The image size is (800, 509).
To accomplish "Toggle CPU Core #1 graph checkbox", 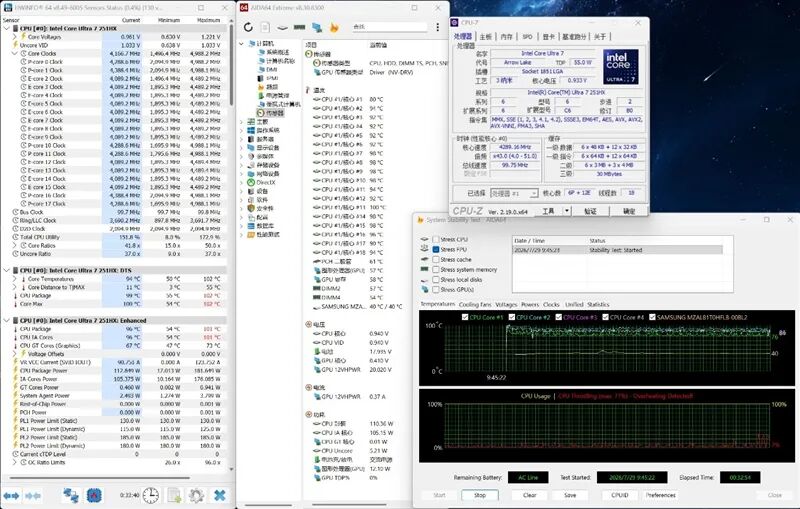I will pyautogui.click(x=465, y=317).
